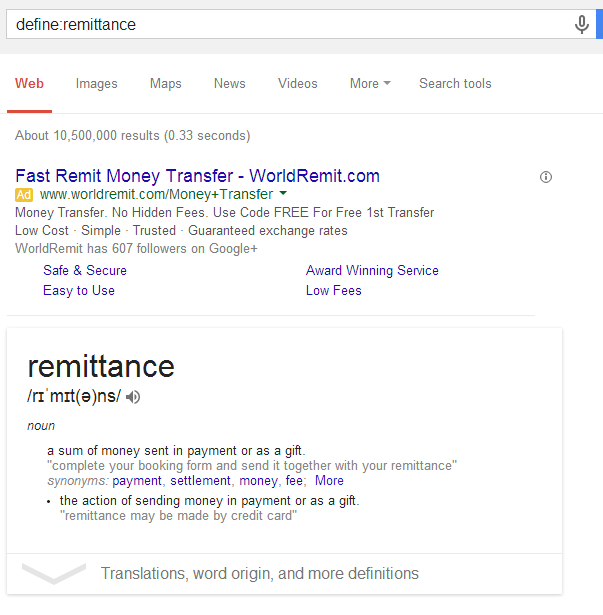Click the blue search button edge
Viewport: 603px width, 615px height.
point(599,24)
